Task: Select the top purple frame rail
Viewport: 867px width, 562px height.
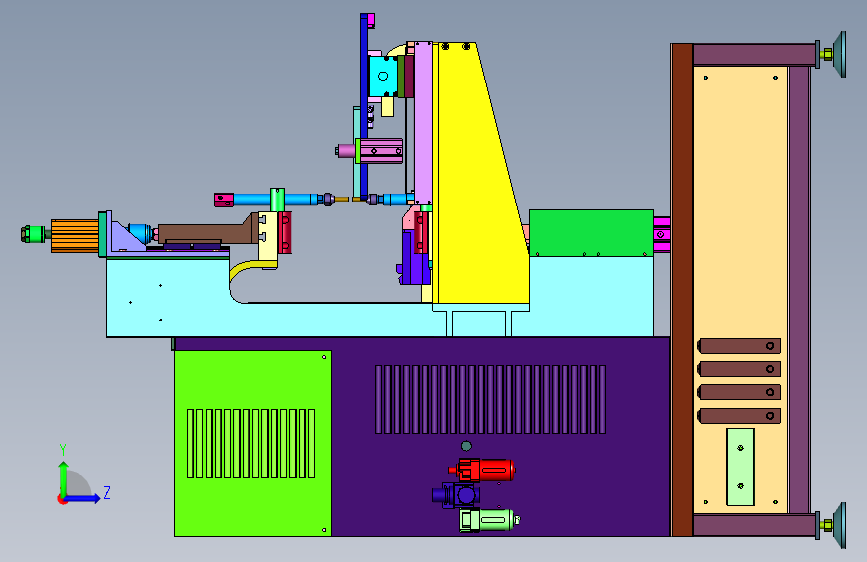Action: pyautogui.click(x=754, y=55)
